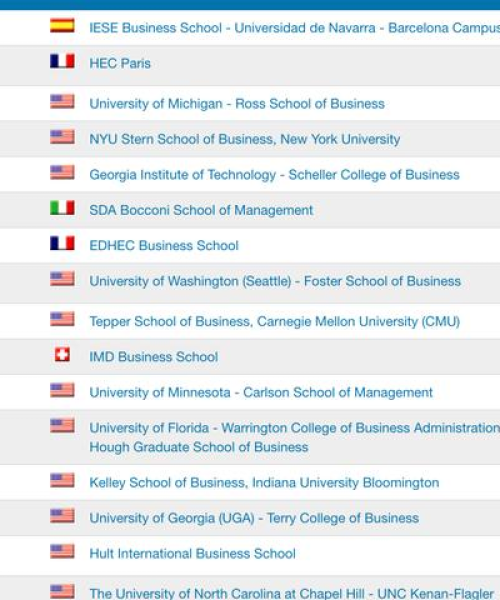
Task: Click the US flag beside University of Michigan
Action: pyautogui.click(x=62, y=102)
